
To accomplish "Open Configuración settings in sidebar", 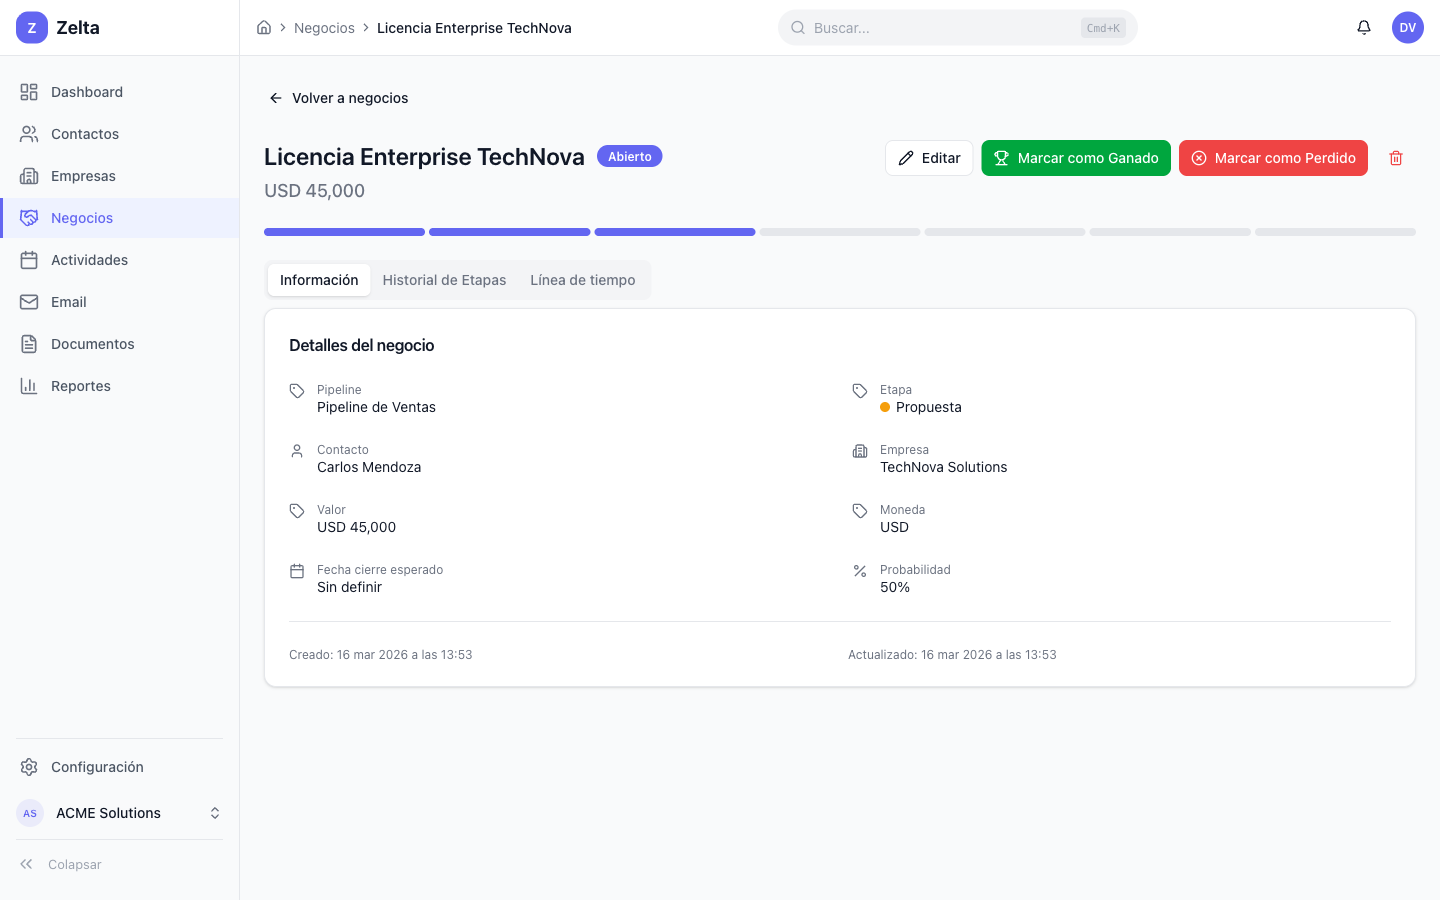I will coord(97,767).
